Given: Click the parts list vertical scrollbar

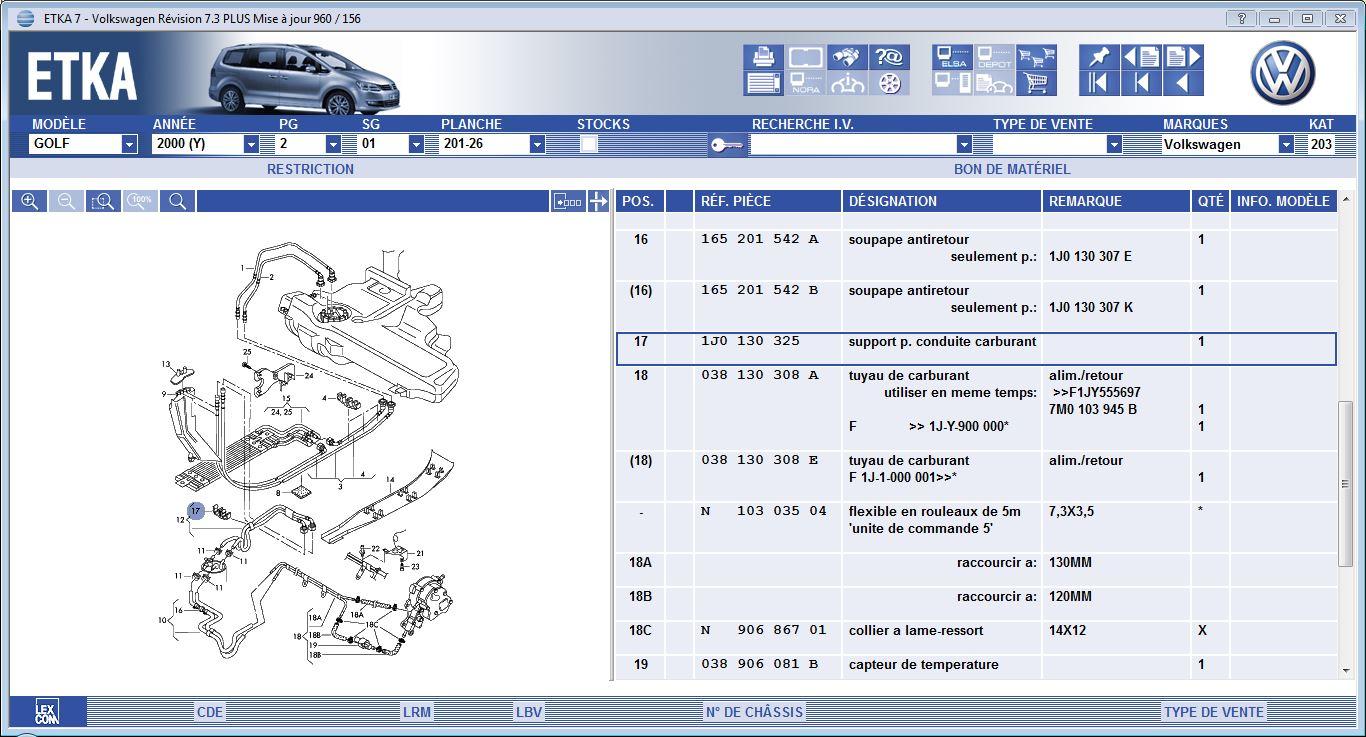Looking at the screenshot, I should (1345, 484).
